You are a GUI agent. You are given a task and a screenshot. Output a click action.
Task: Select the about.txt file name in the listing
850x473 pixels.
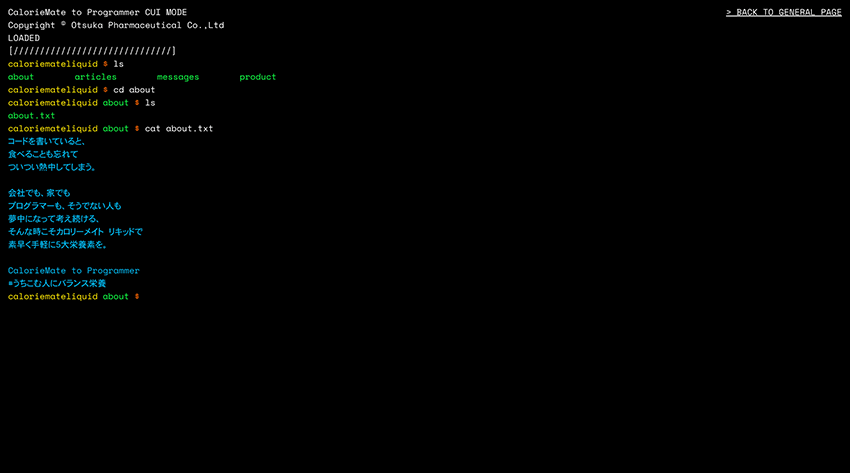(31, 116)
